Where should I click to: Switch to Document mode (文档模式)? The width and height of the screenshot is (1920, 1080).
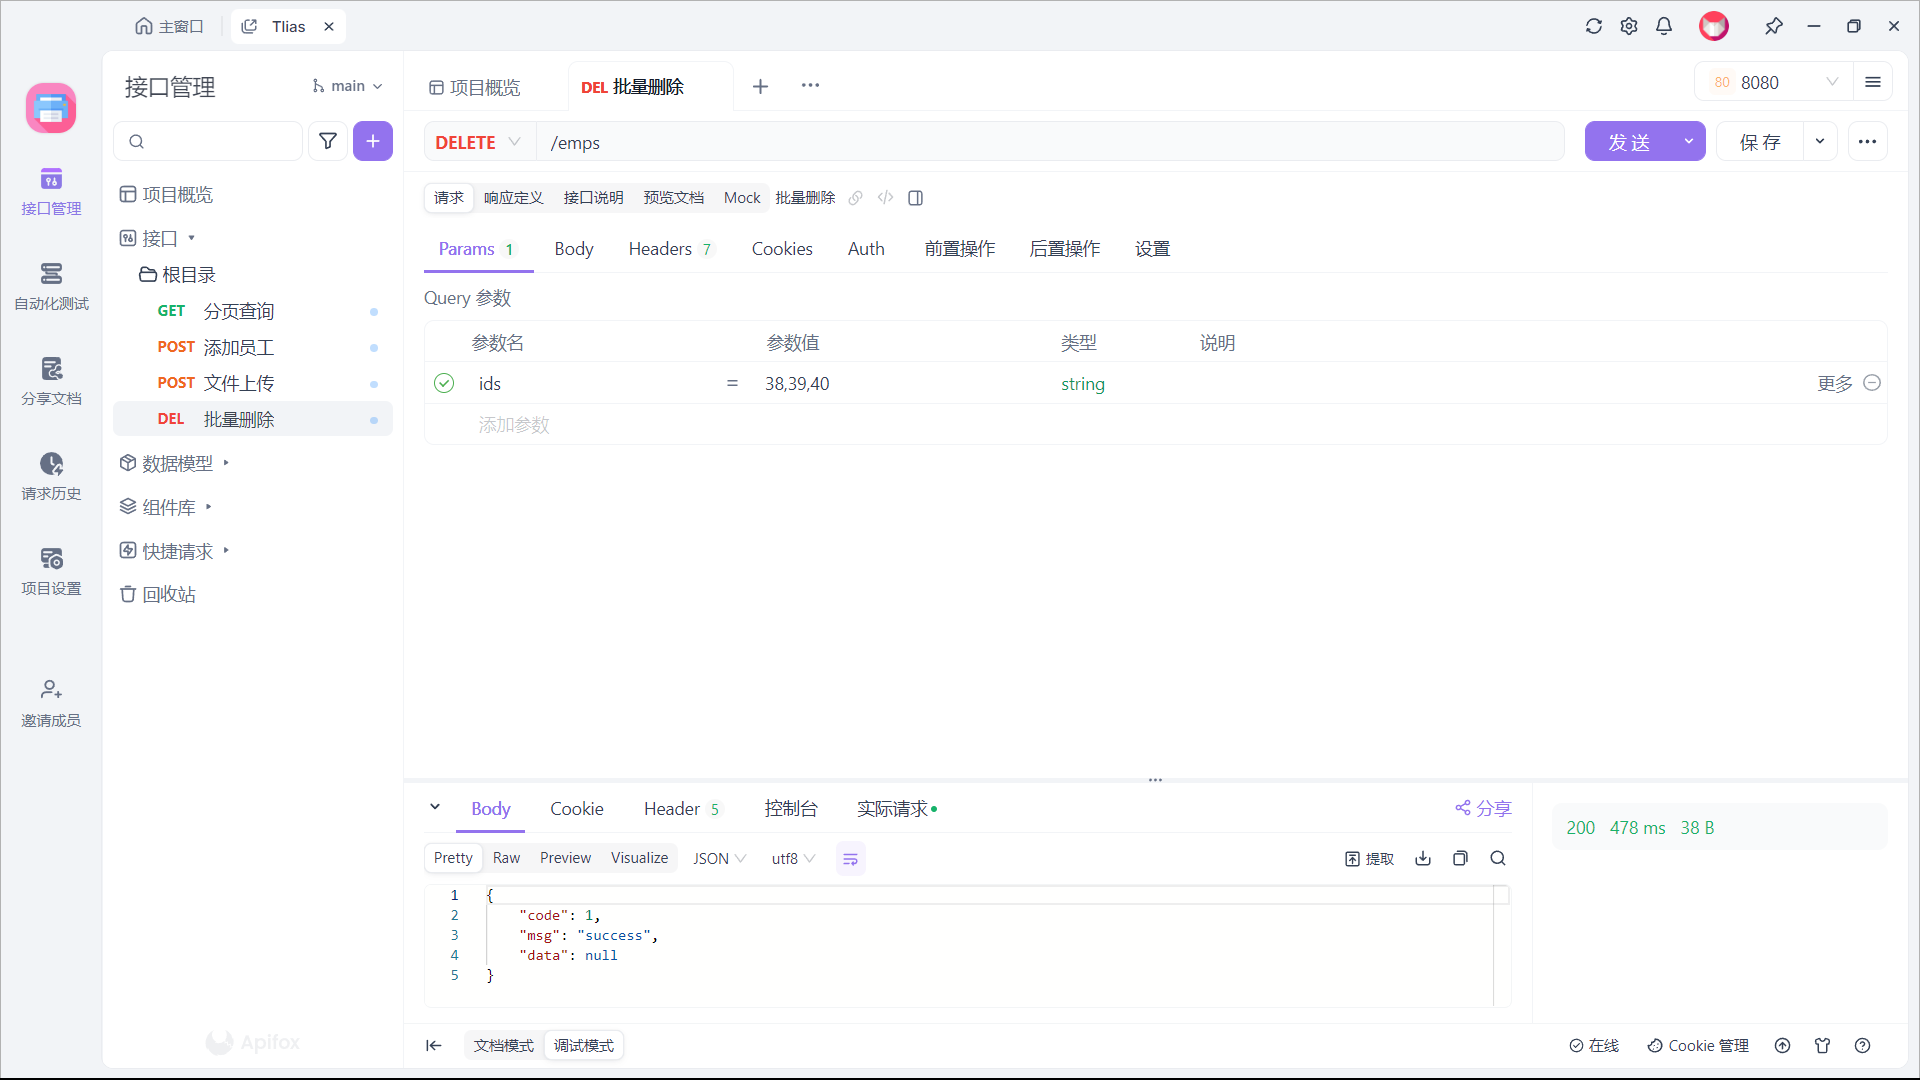tap(504, 1046)
